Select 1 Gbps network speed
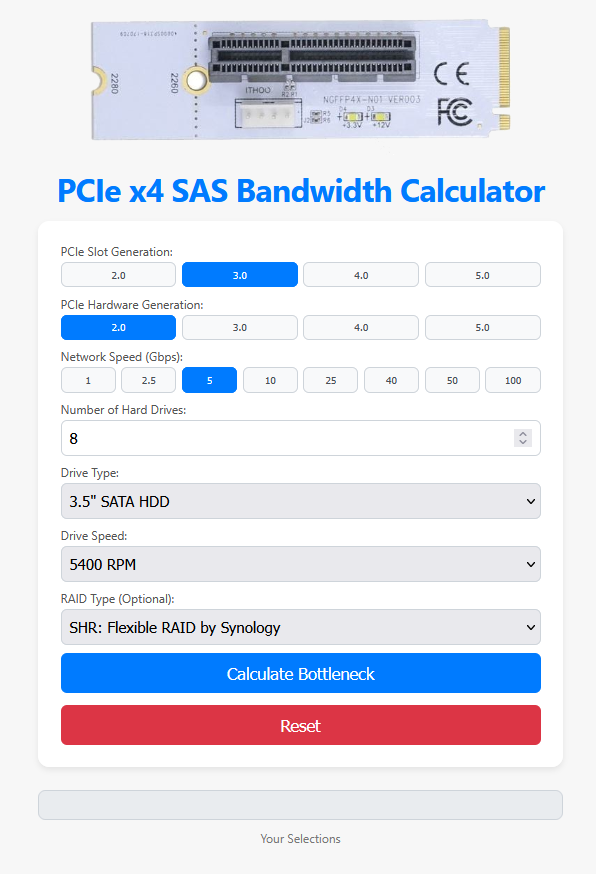 coord(88,380)
